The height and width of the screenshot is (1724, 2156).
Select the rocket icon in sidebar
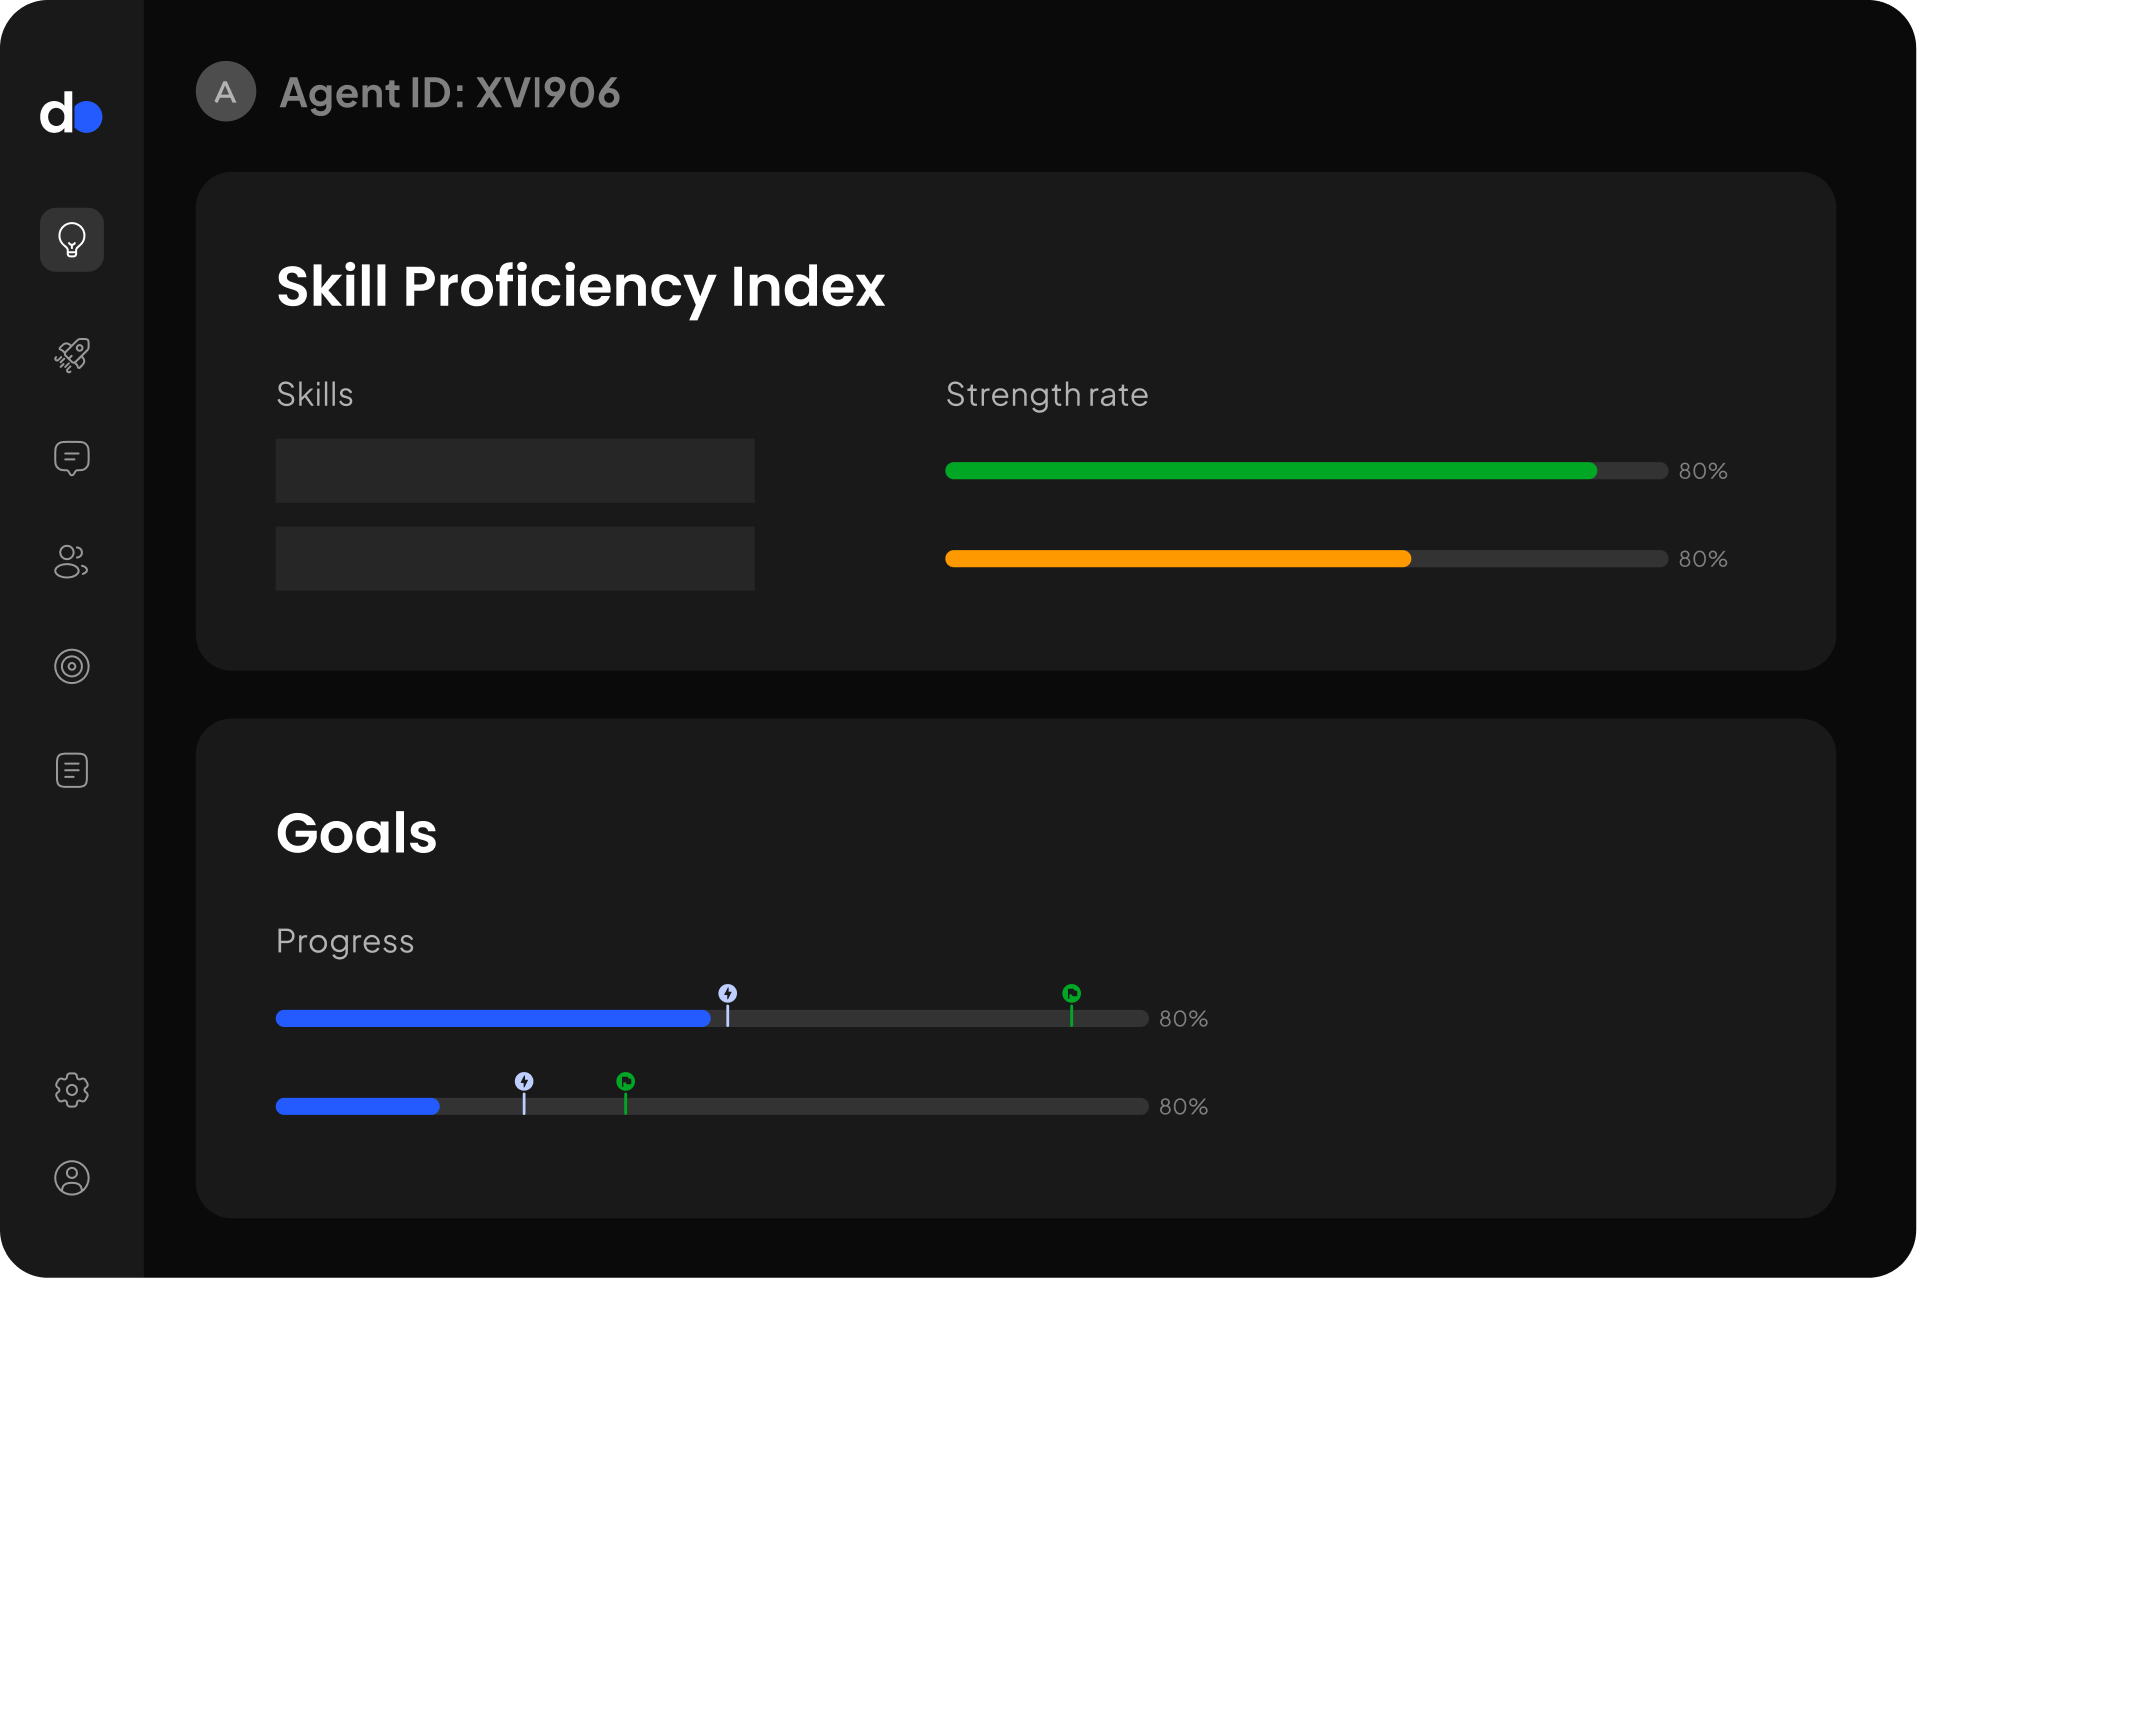[72, 355]
